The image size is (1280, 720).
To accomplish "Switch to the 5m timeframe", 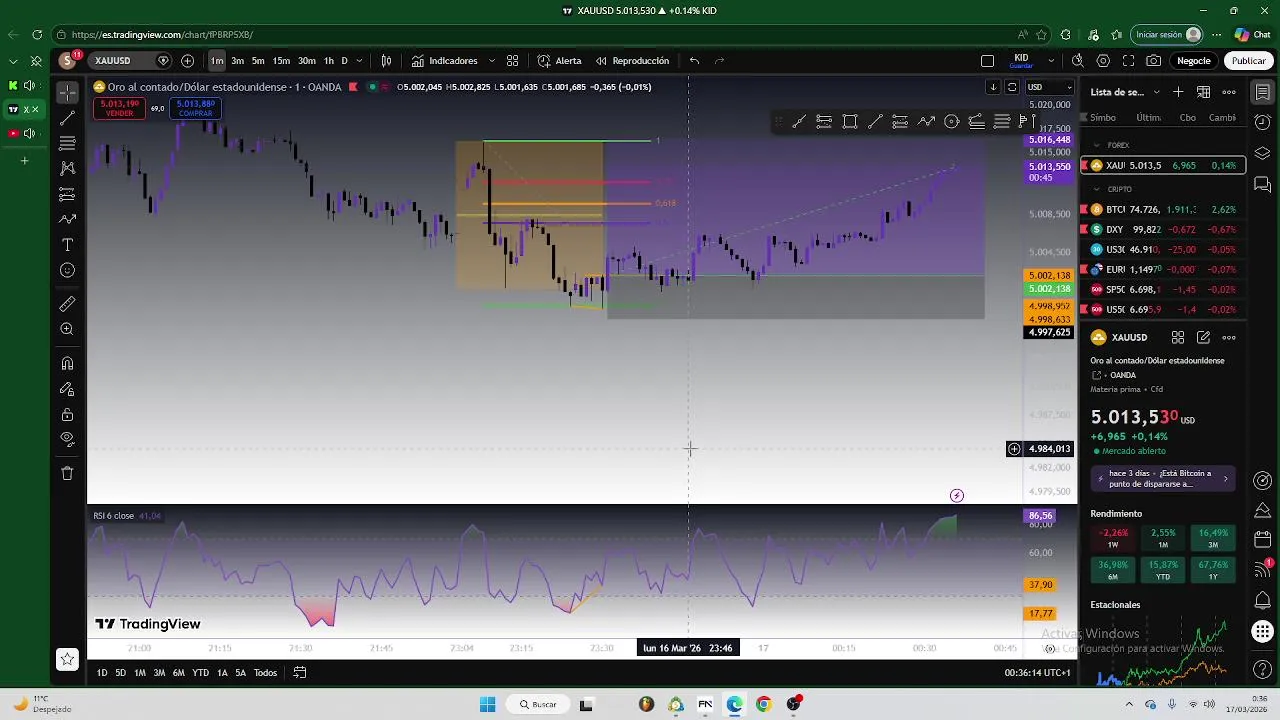I will 258,61.
